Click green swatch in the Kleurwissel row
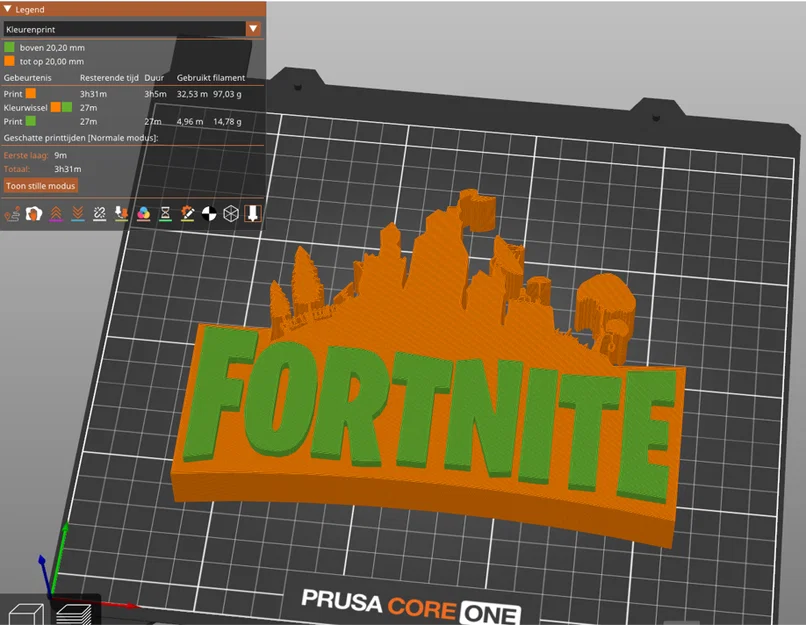 tap(67, 107)
